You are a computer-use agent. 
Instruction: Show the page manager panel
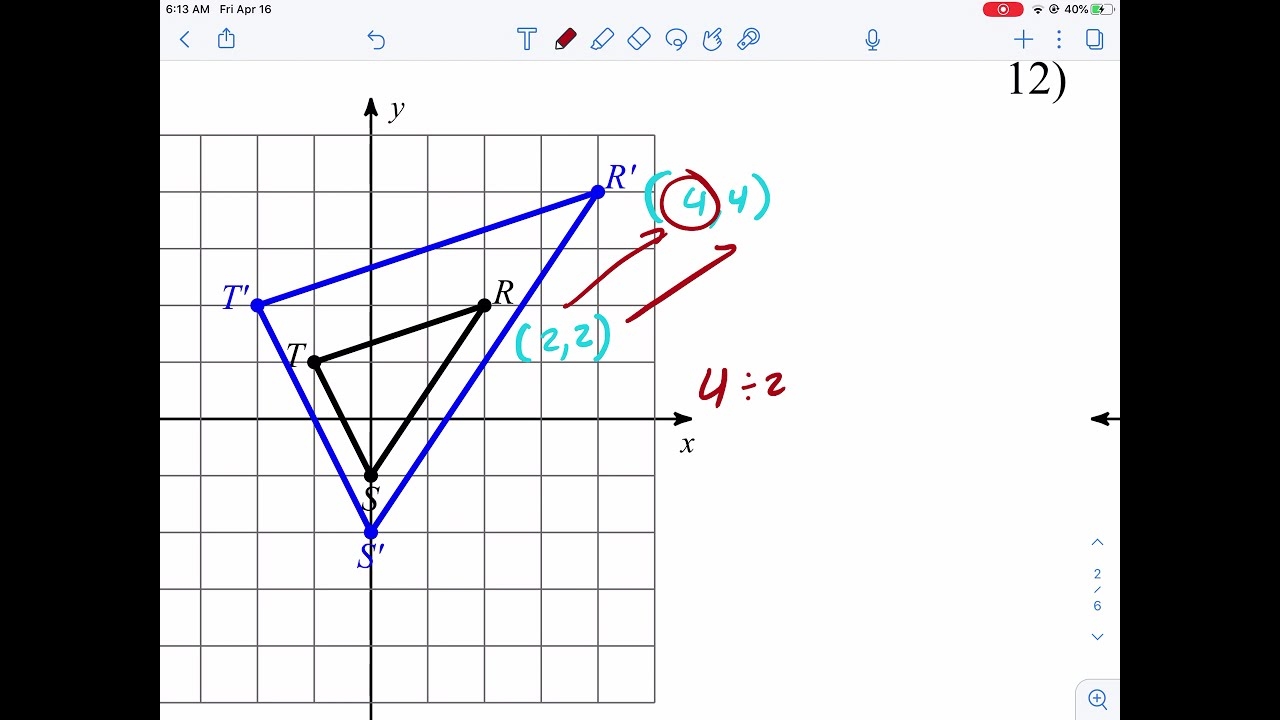(x=1095, y=39)
